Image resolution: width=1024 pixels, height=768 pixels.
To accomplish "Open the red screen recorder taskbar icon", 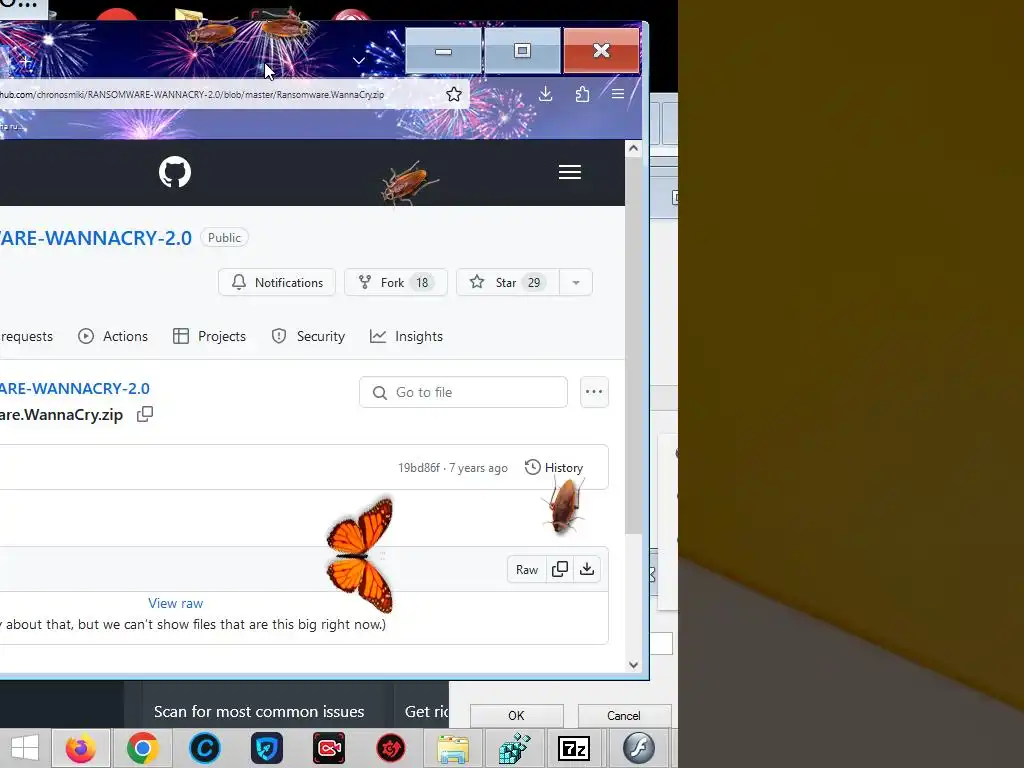I will pos(328,748).
